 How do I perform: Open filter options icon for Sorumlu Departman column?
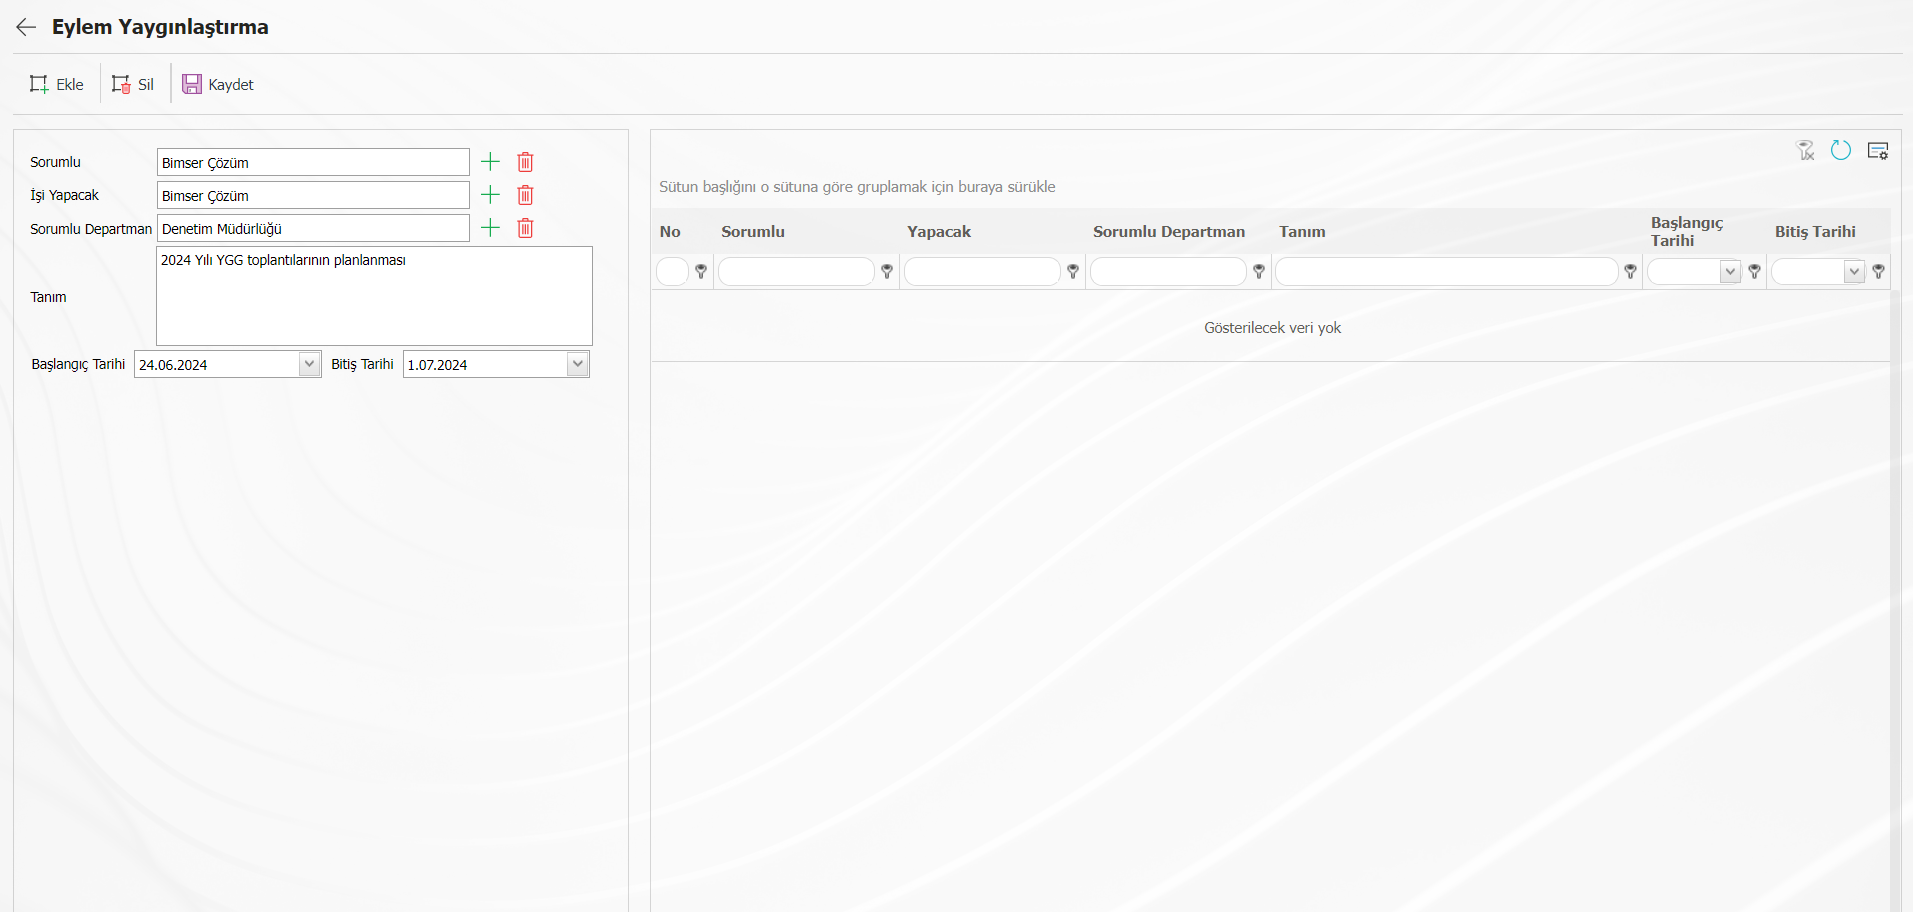(1259, 271)
